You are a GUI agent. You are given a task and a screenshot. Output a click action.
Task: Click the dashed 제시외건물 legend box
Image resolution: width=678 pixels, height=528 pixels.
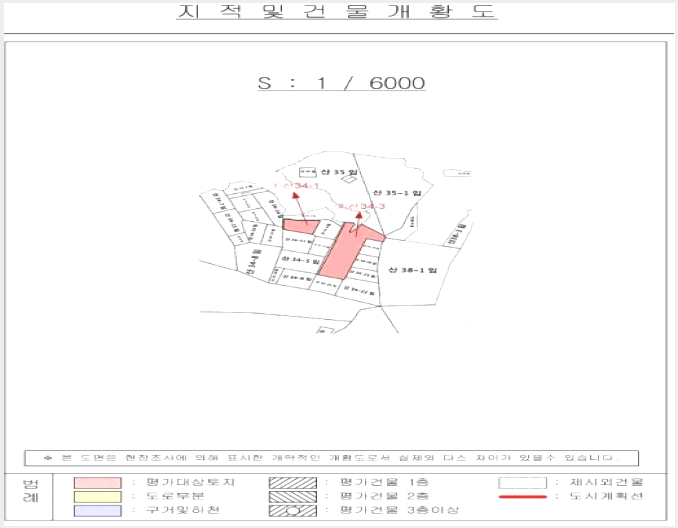click(523, 483)
